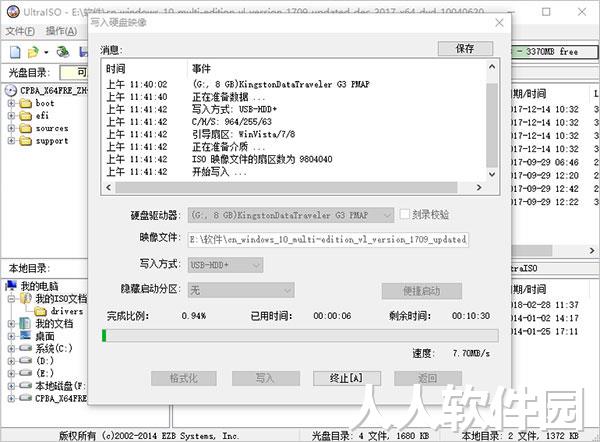Open the 操作(A) menu
Viewport: 600px width, 442px height.
pyautogui.click(x=61, y=31)
